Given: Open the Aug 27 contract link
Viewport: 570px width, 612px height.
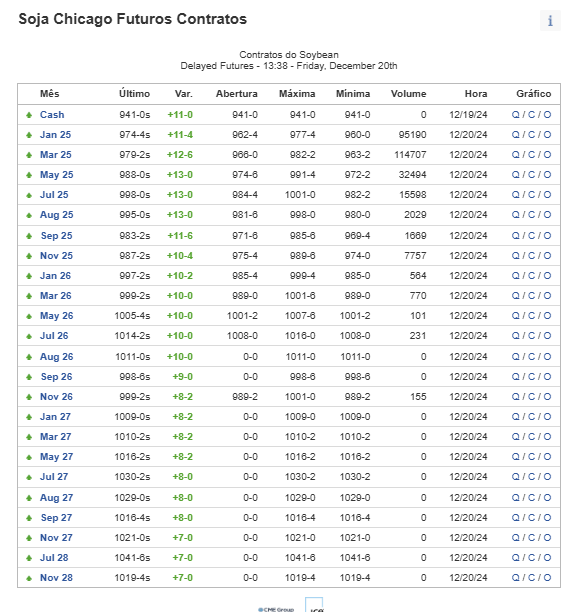Looking at the screenshot, I should coord(57,498).
